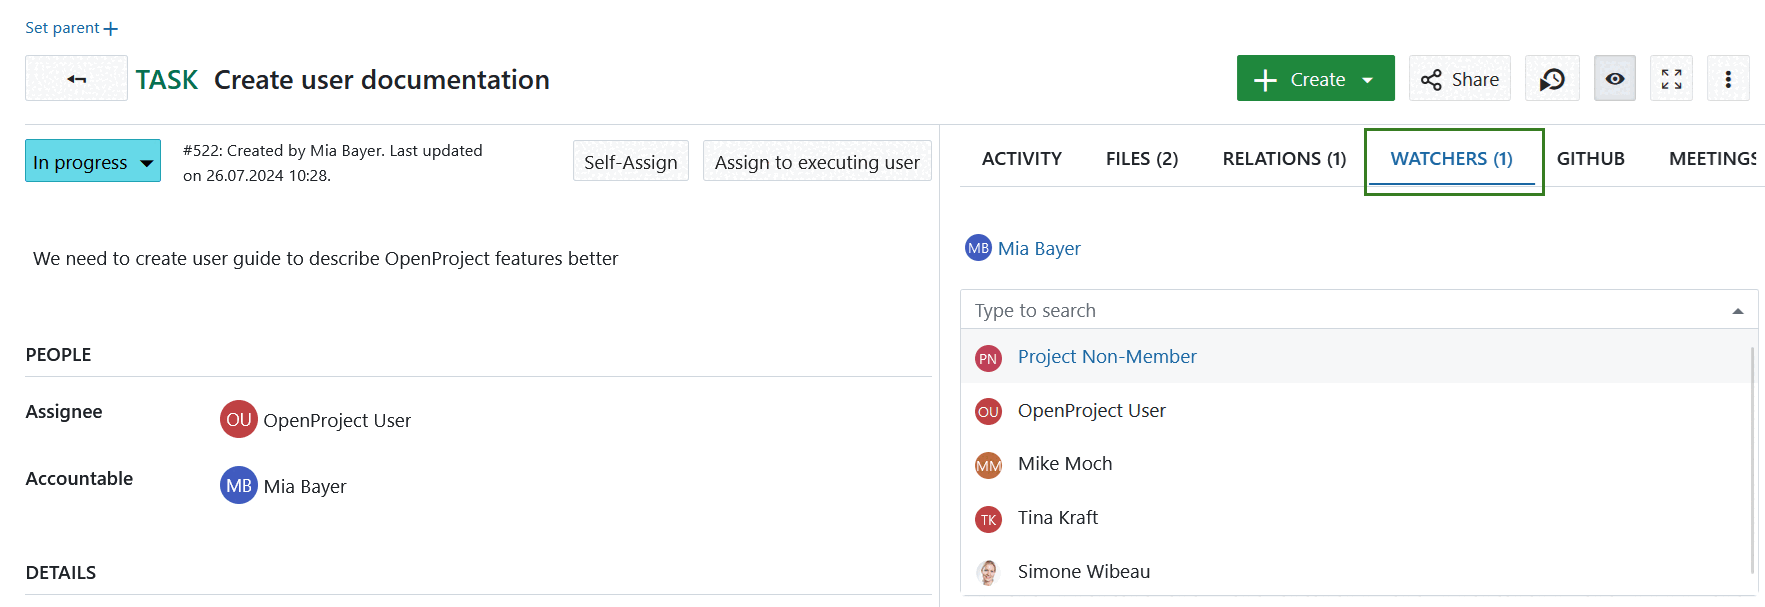Click Mia Bayer watcher avatar
Viewport: 1765px width, 607px height.
coord(977,248)
